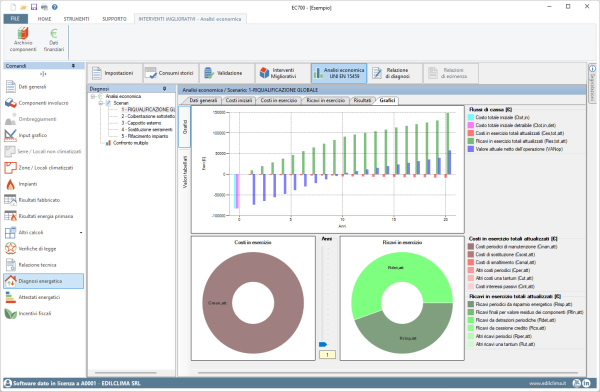The height and width of the screenshot is (392, 600).
Task: Open the FILE menu
Action: pos(15,19)
